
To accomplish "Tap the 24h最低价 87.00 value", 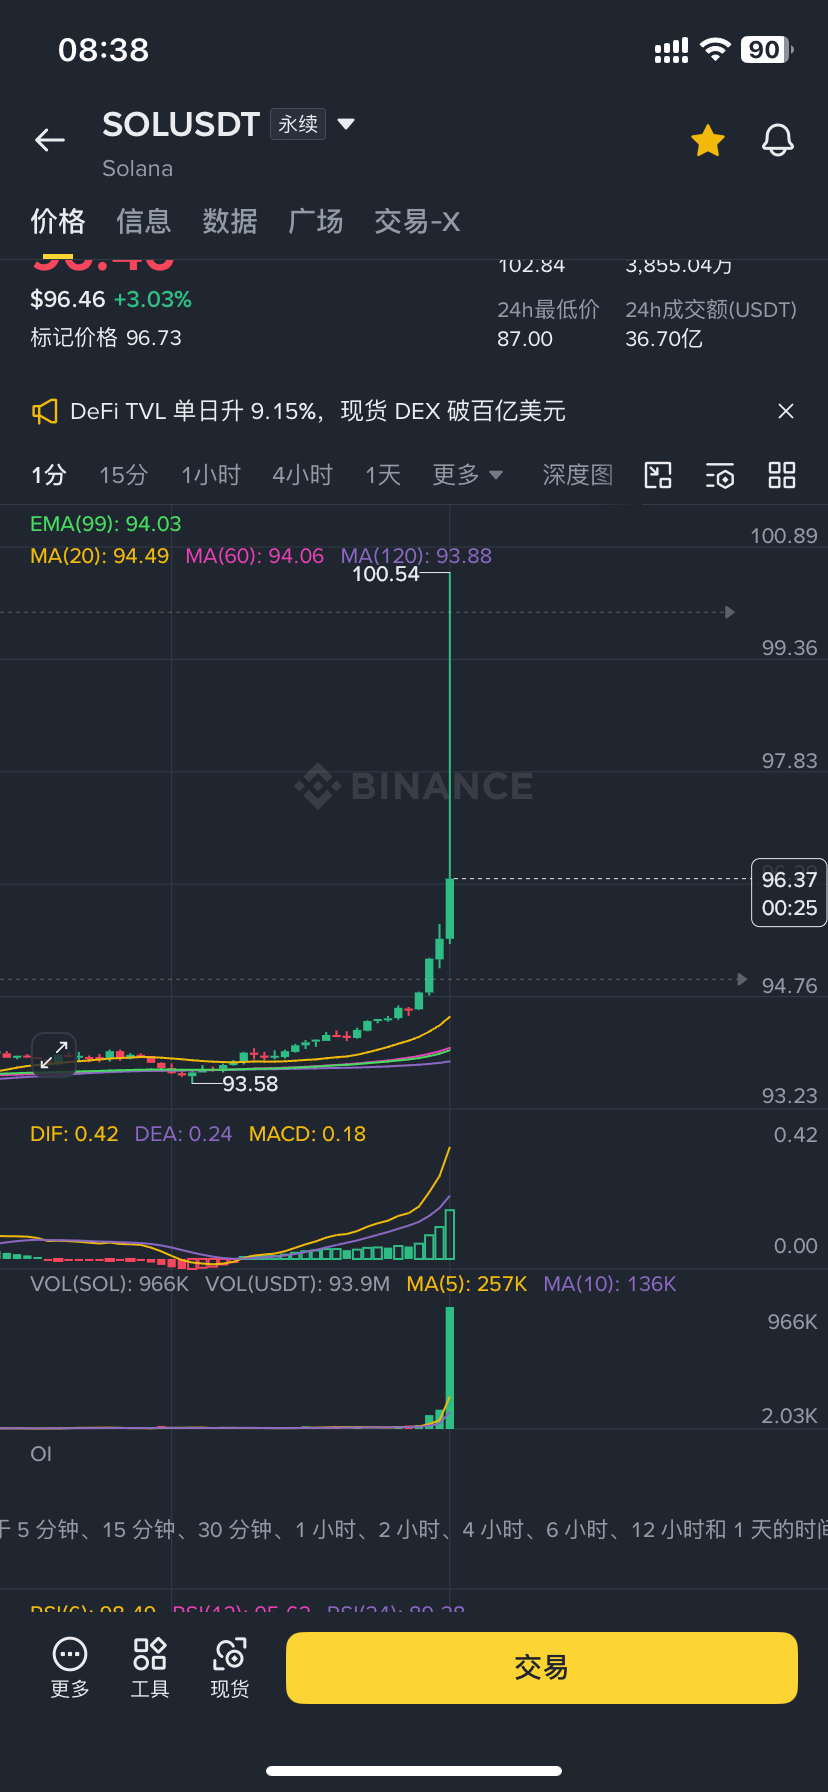I will click(525, 339).
